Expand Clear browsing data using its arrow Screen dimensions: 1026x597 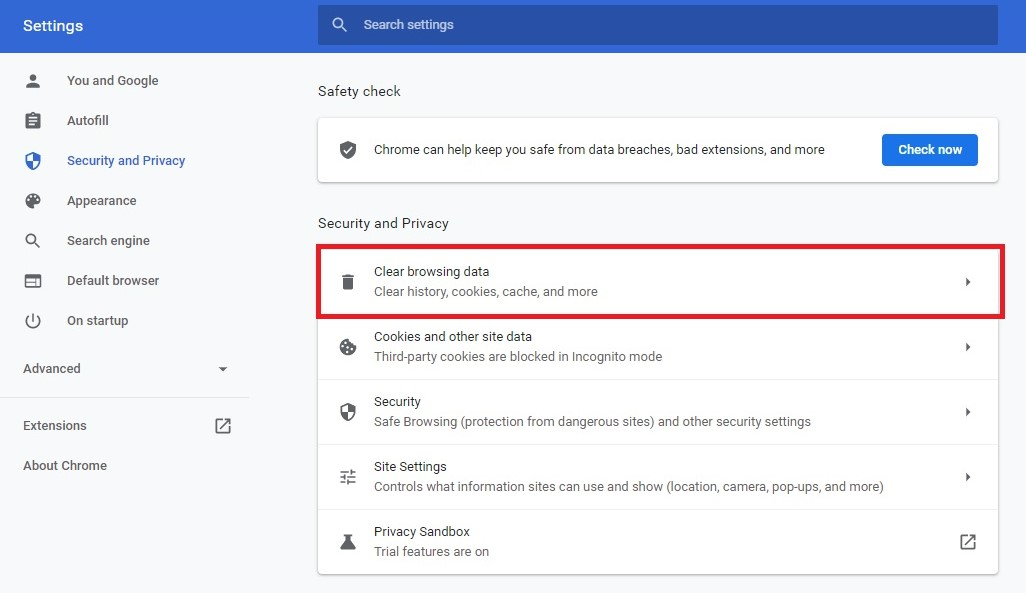[968, 282]
